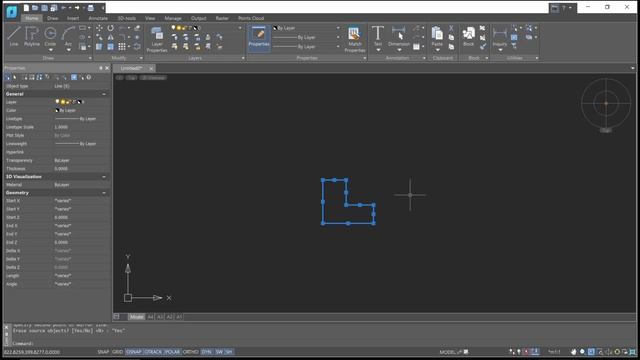The width and height of the screenshot is (640, 360).
Task: Activate Match Properties tool
Action: [354, 39]
